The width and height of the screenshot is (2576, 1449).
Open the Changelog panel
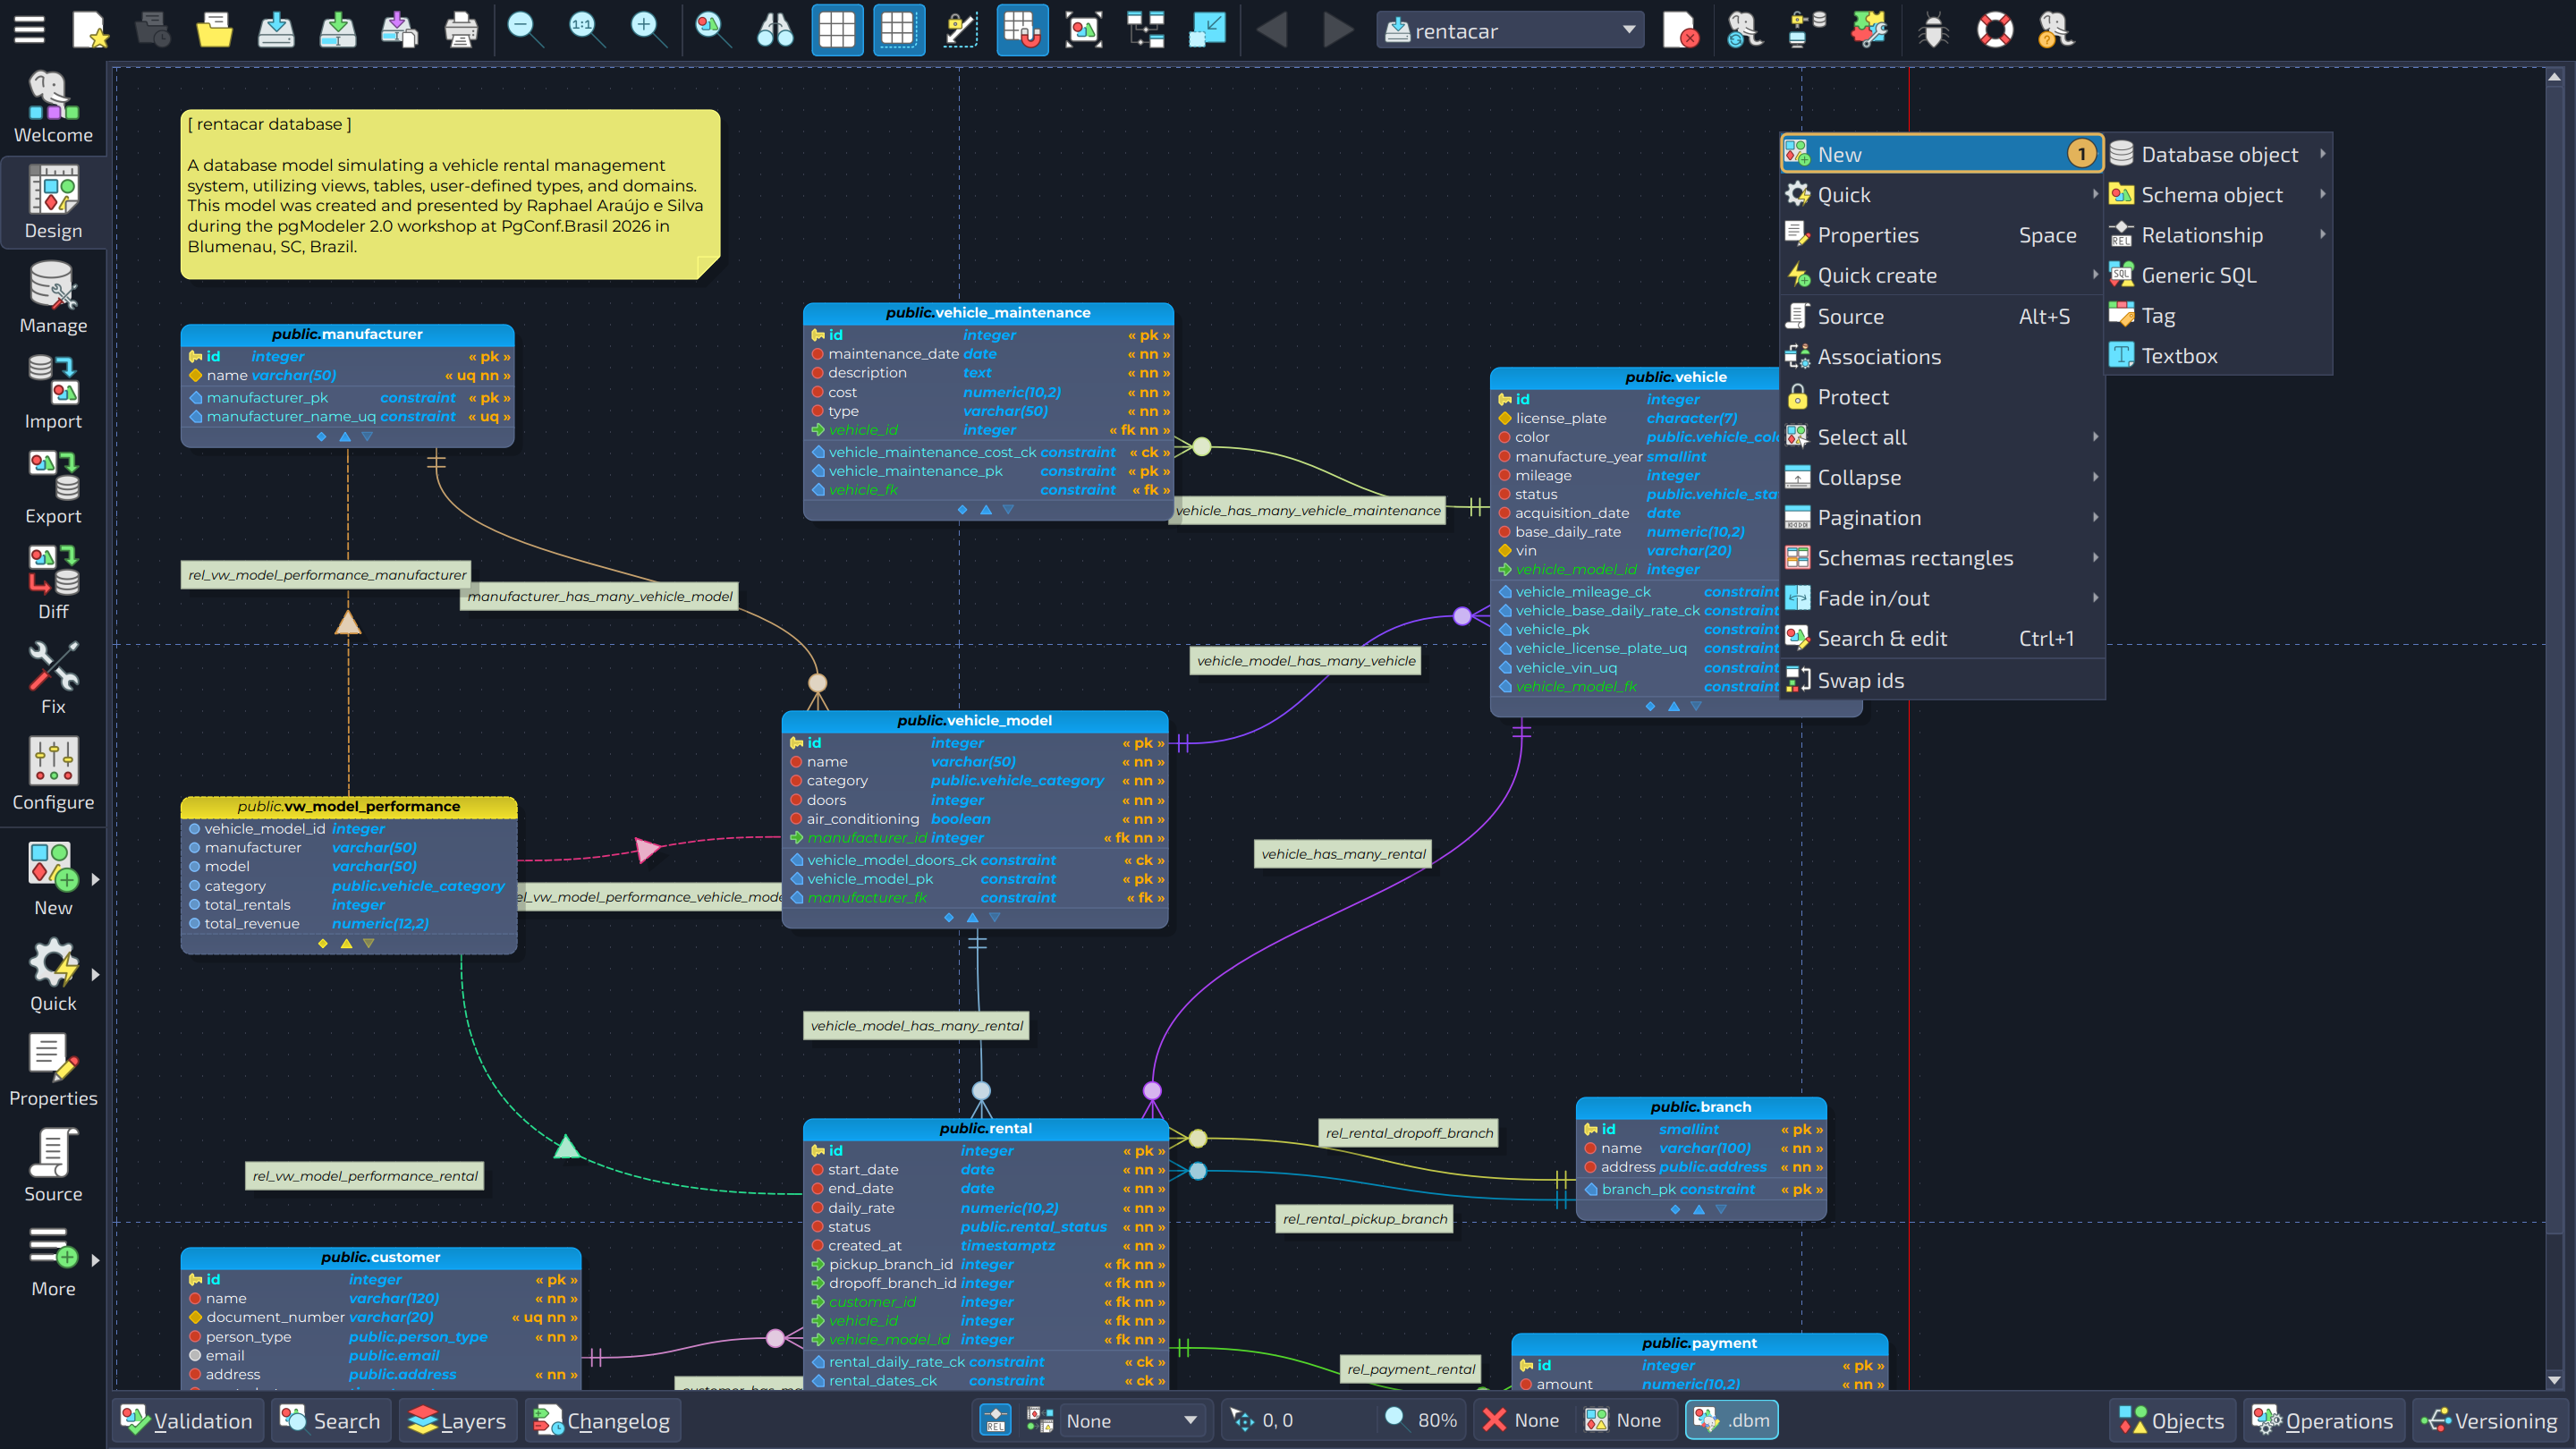click(x=603, y=1421)
